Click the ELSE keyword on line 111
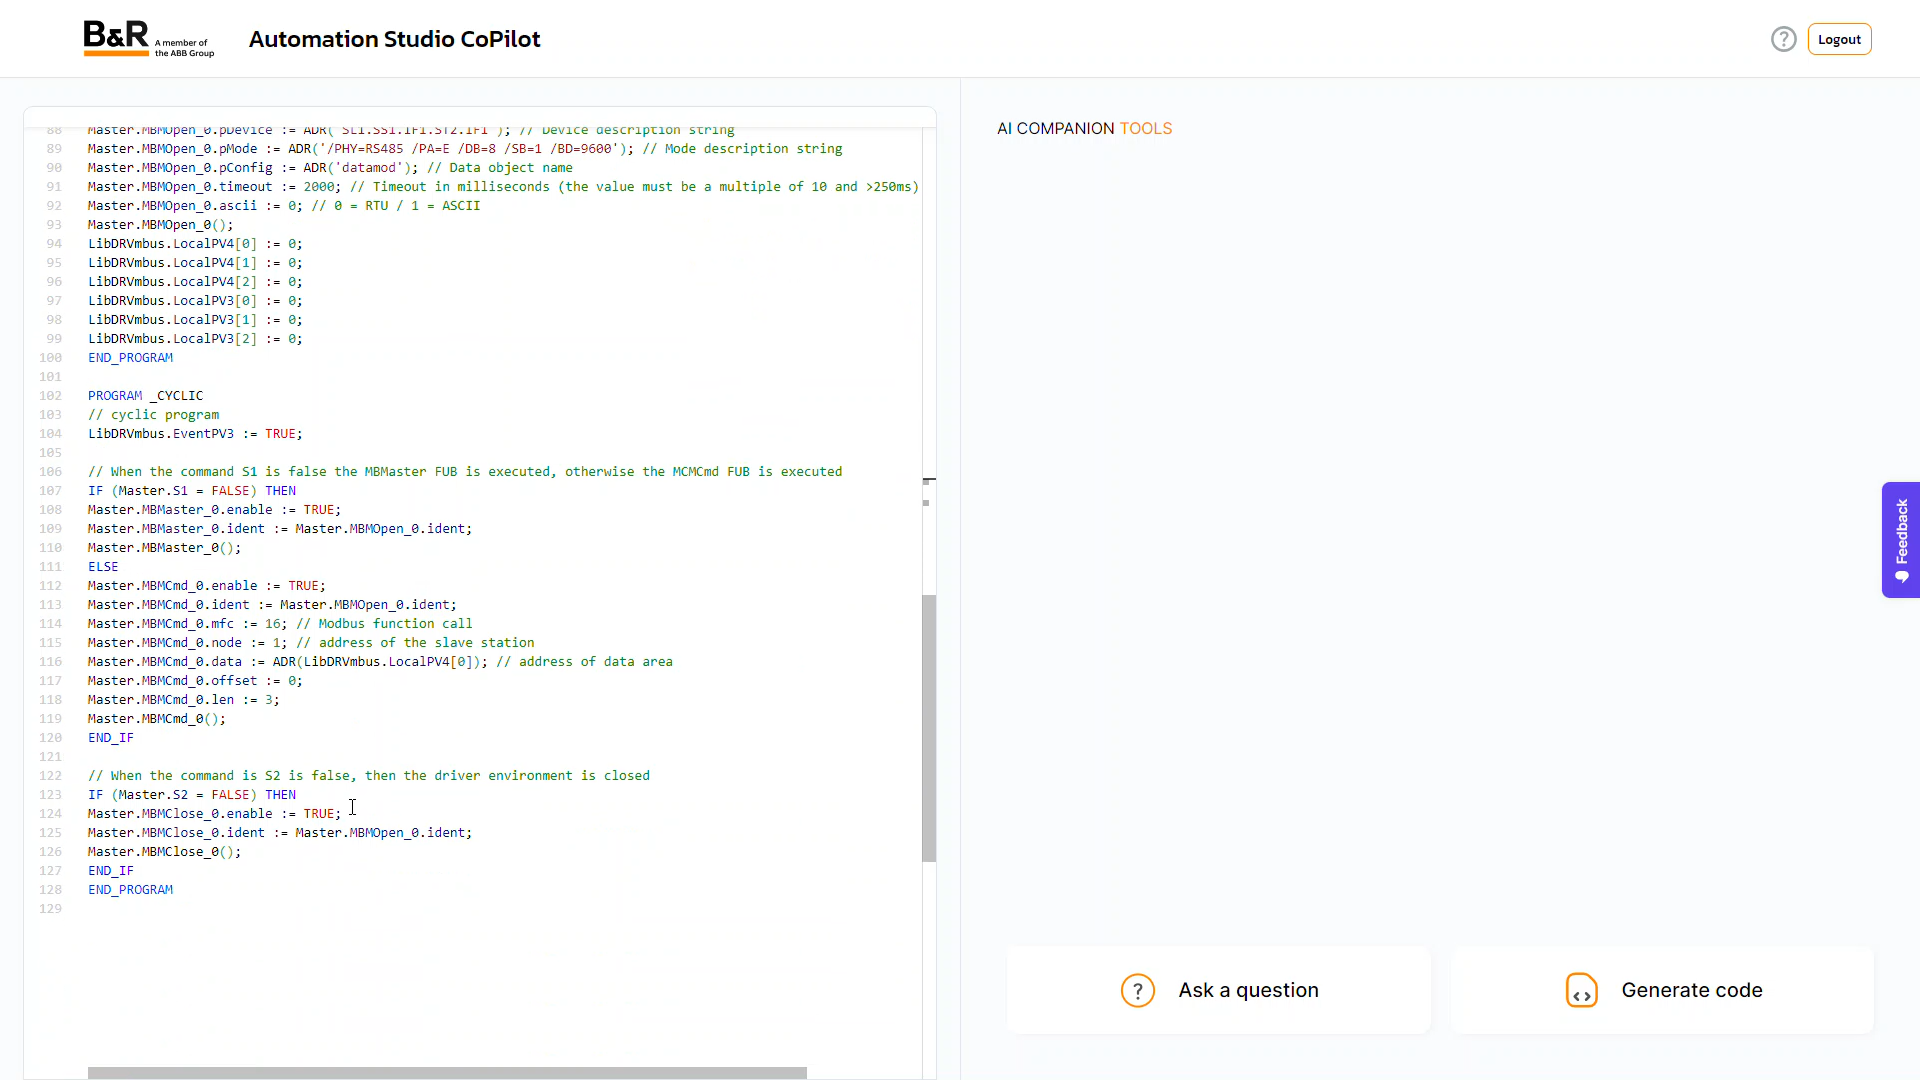The width and height of the screenshot is (1920, 1080). [x=103, y=567]
